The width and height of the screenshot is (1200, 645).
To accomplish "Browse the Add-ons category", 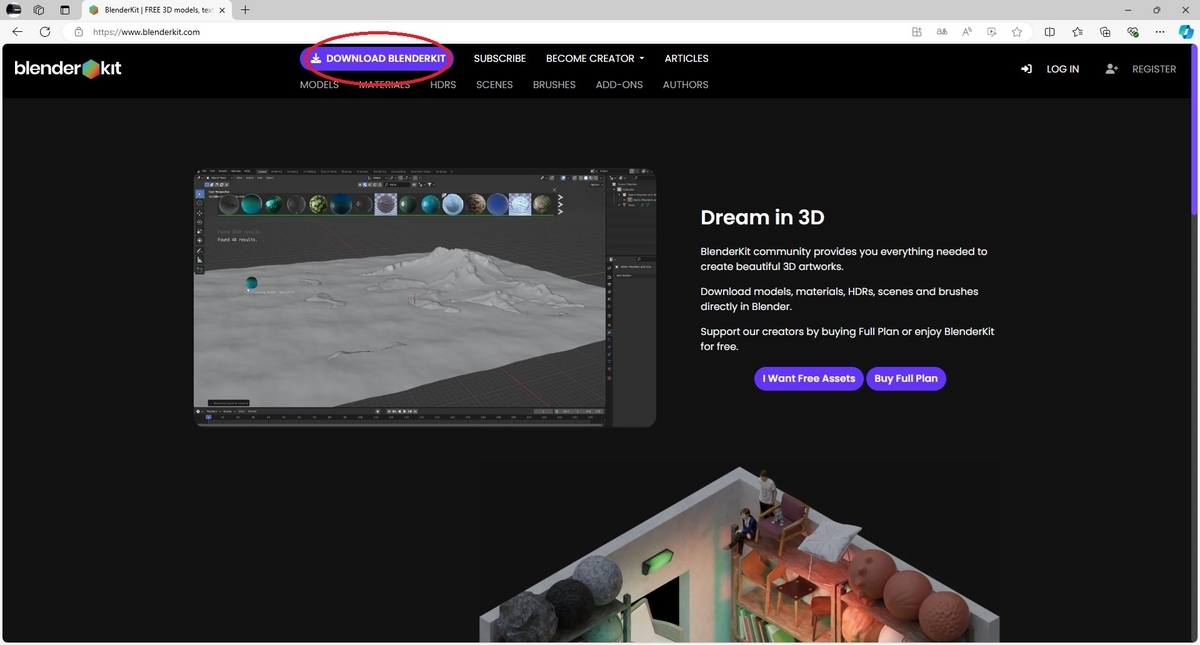I will coord(619,85).
